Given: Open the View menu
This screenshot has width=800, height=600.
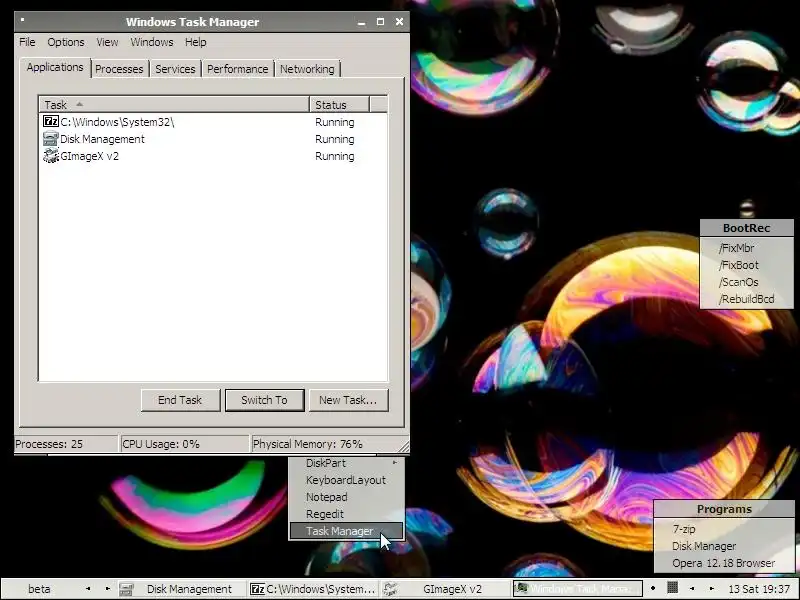Looking at the screenshot, I should click(107, 42).
